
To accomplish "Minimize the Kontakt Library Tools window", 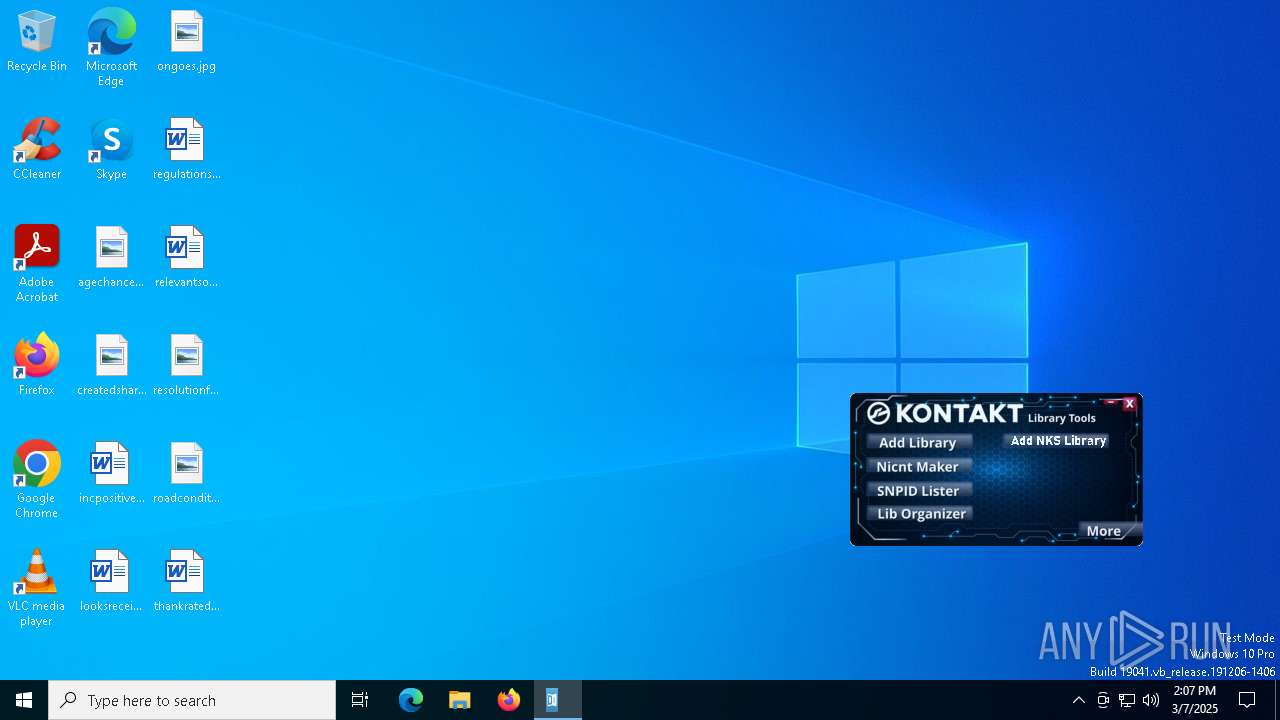I will (1111, 404).
